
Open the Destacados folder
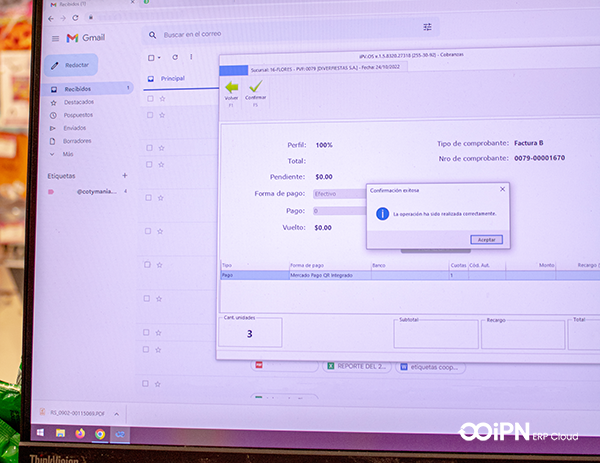coord(78,102)
